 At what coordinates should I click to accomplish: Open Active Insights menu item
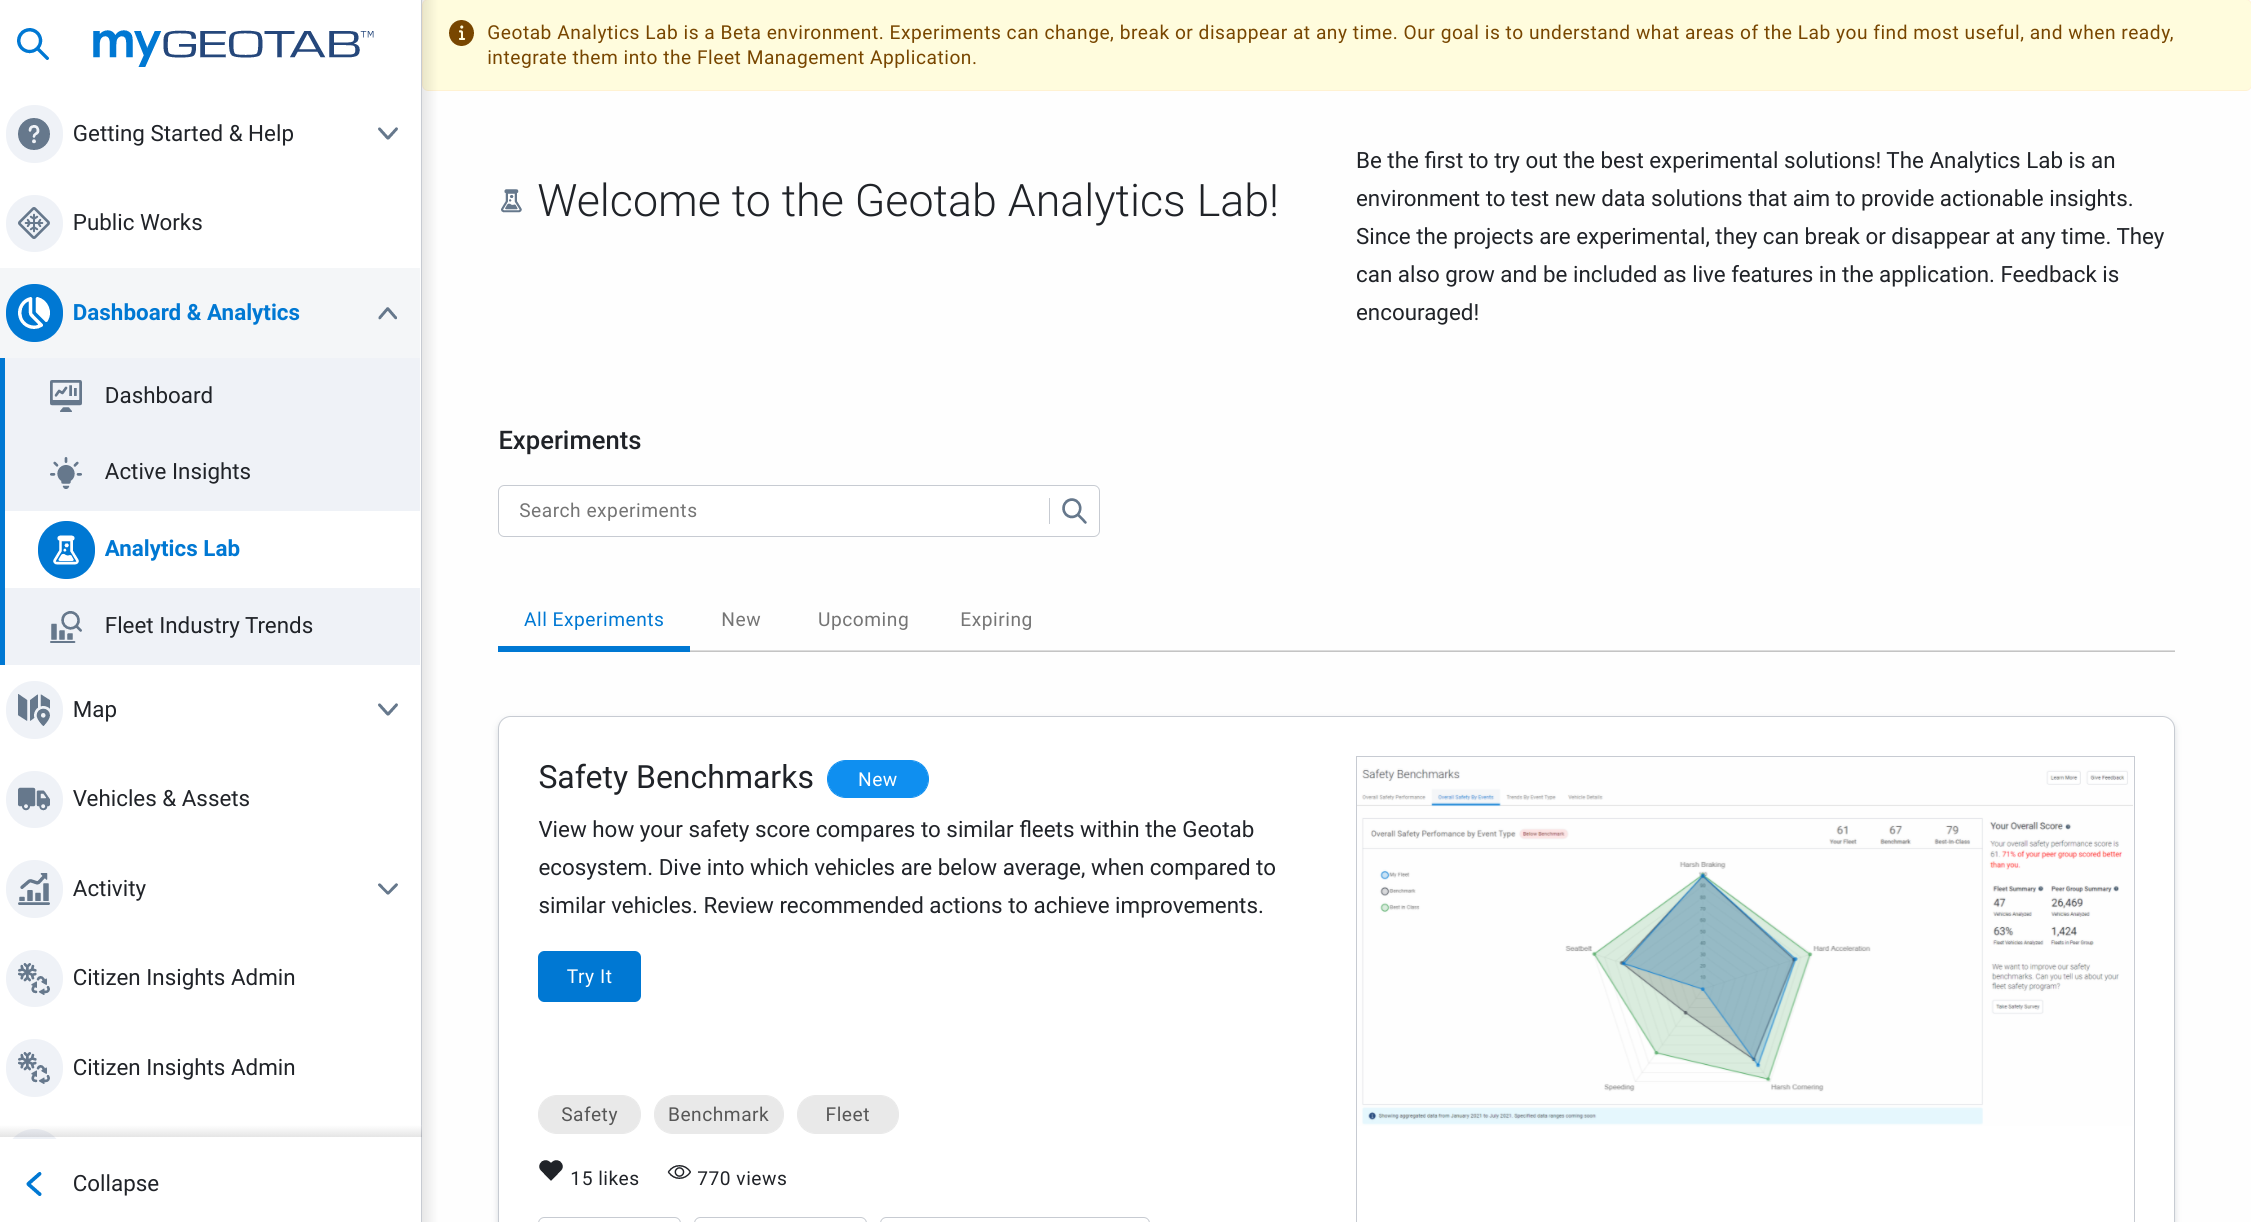pos(213,472)
